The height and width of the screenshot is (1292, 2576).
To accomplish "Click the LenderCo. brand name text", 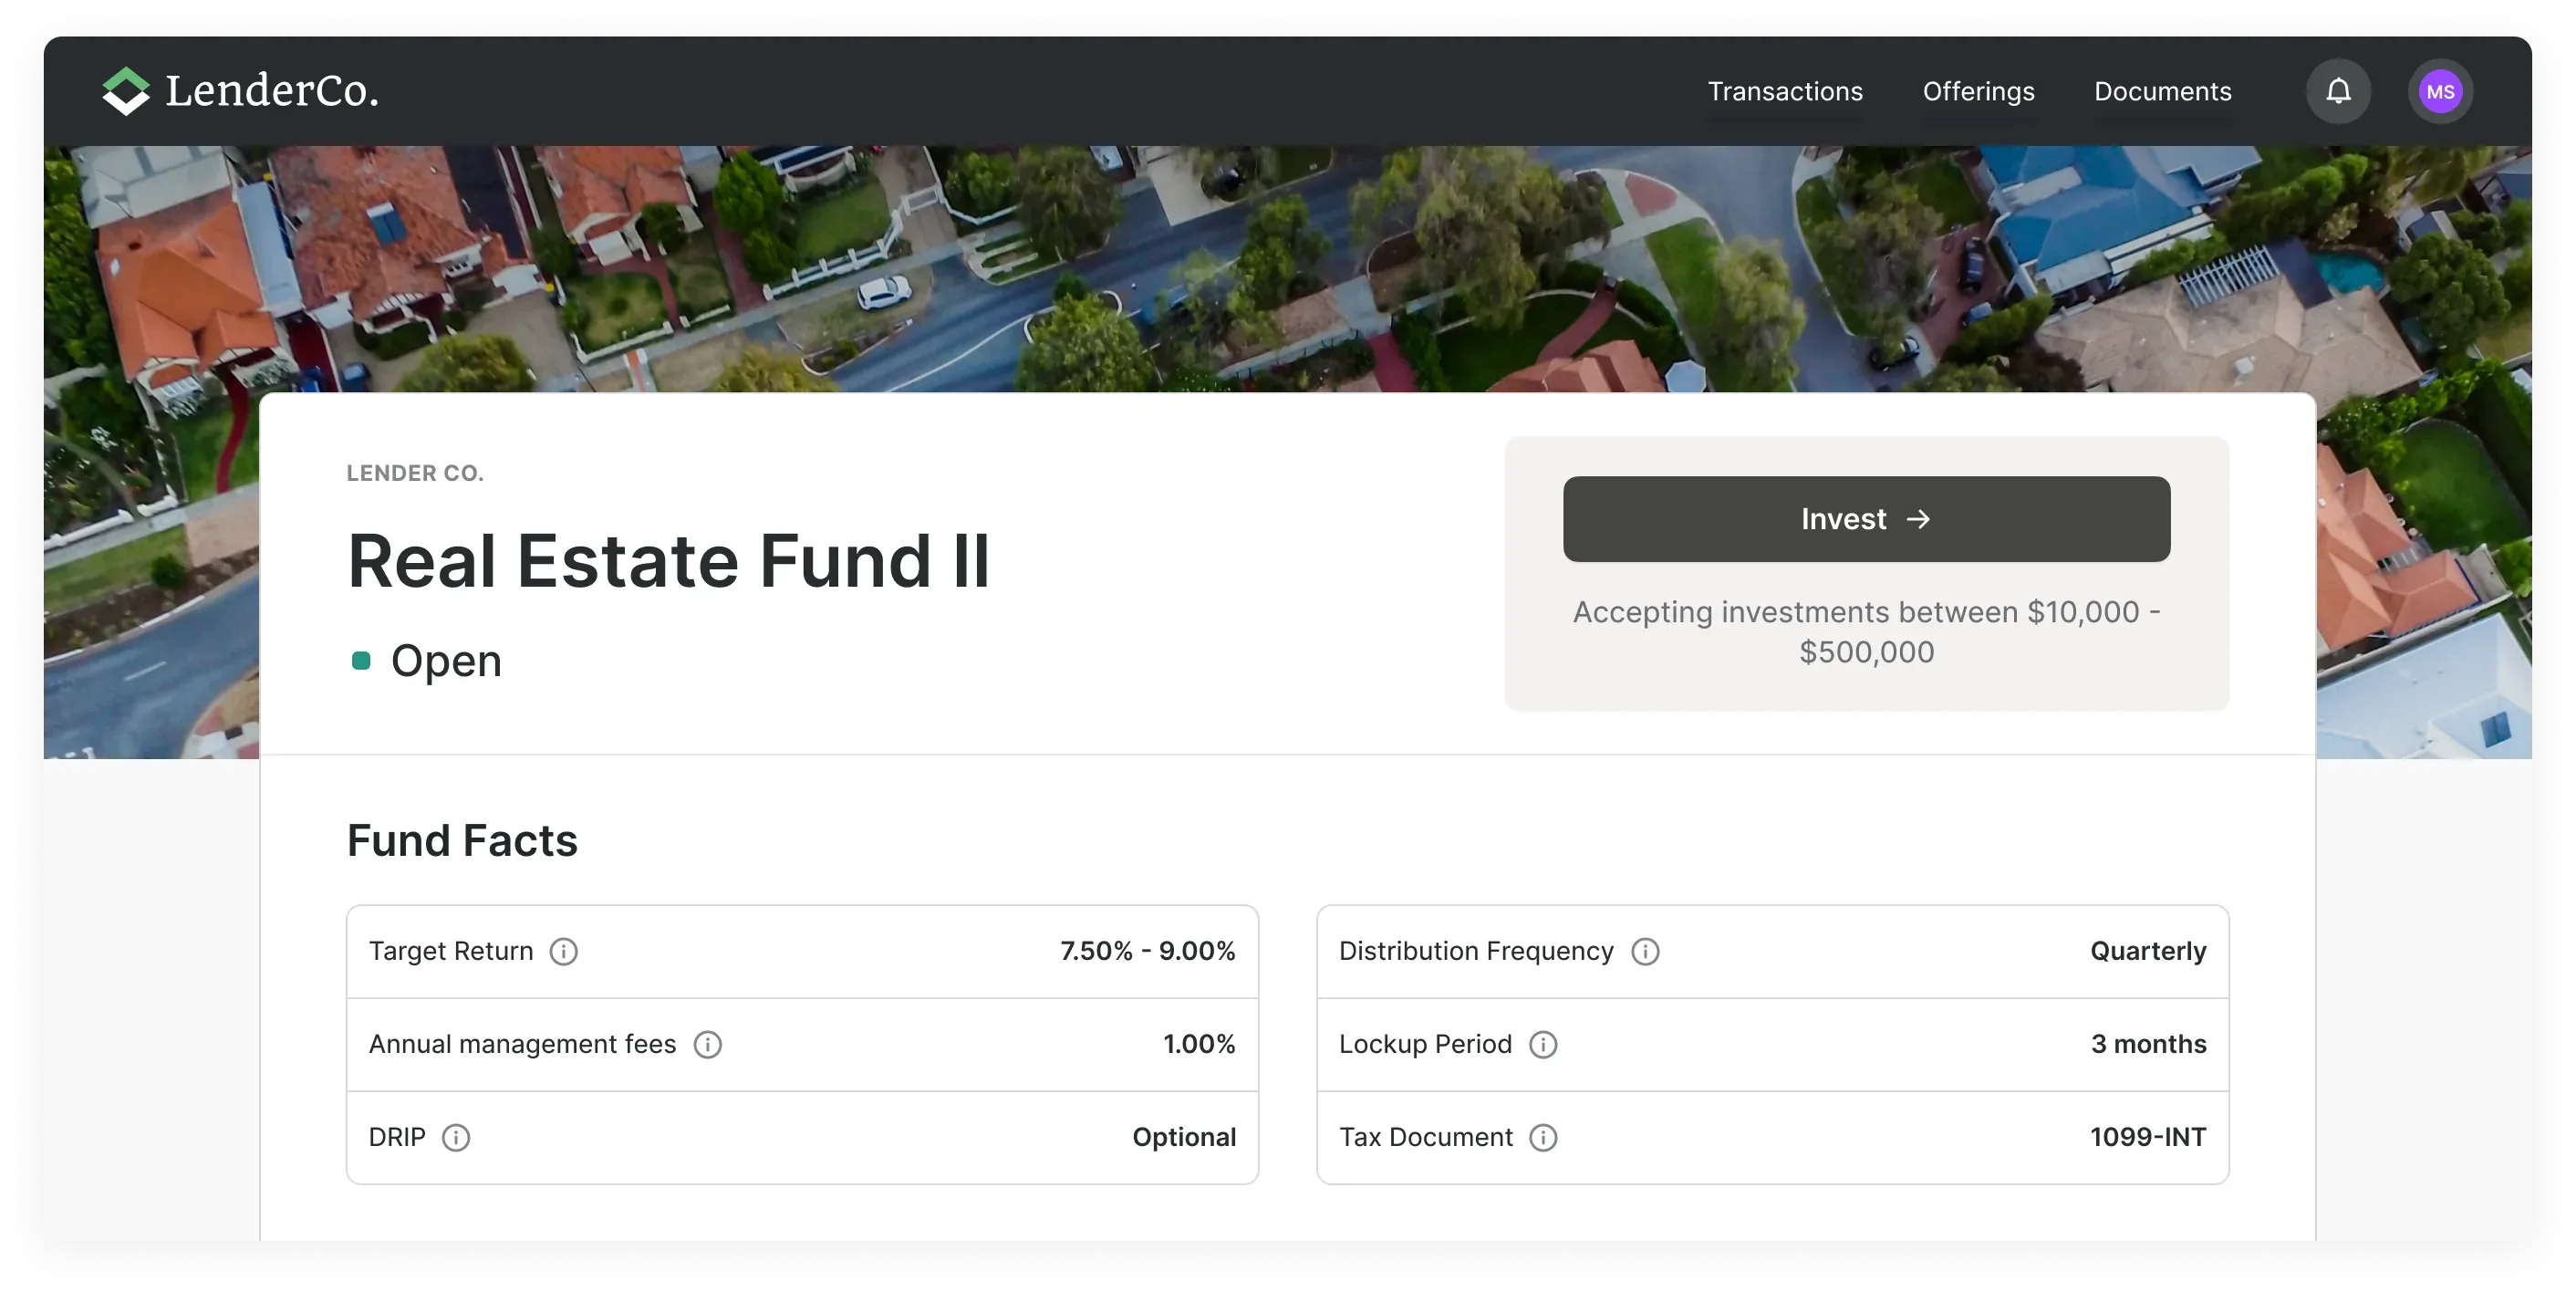I will pyautogui.click(x=272, y=91).
